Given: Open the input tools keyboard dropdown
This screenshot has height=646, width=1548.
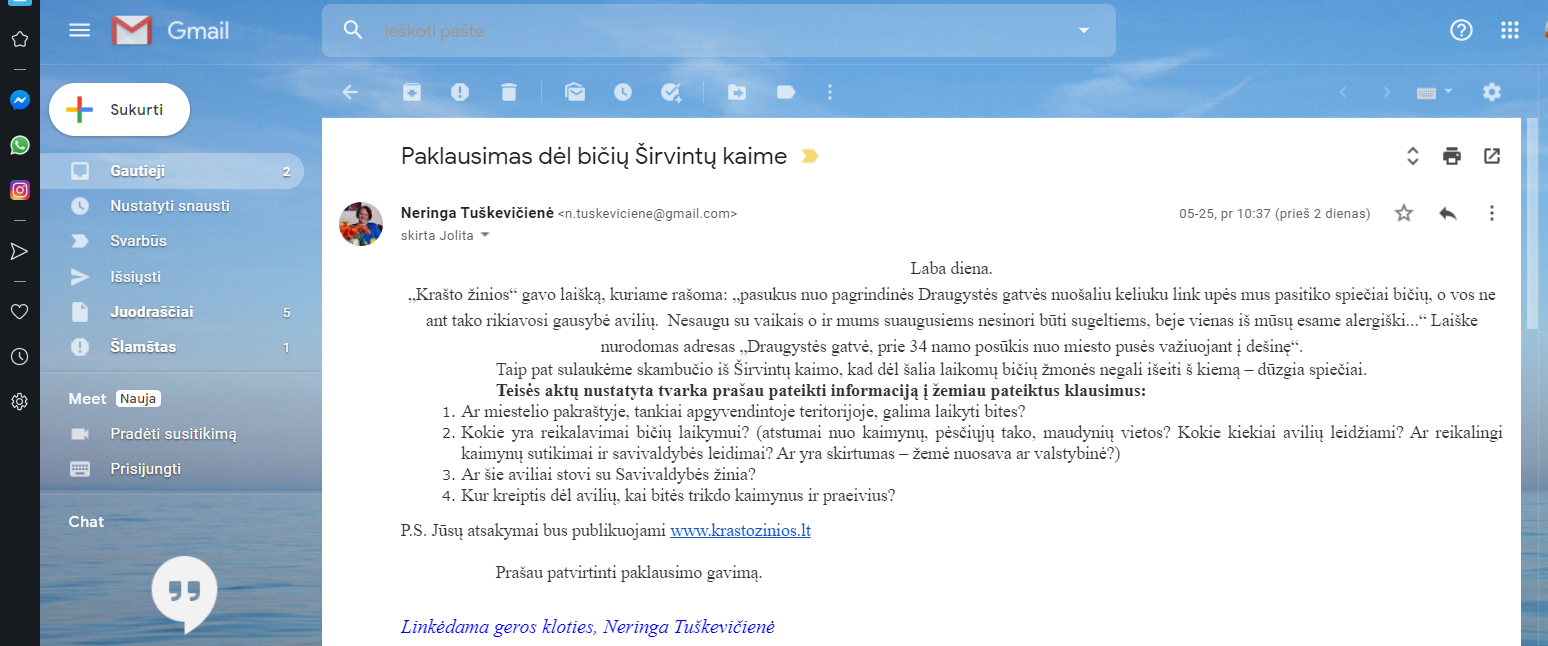Looking at the screenshot, I should point(1435,92).
